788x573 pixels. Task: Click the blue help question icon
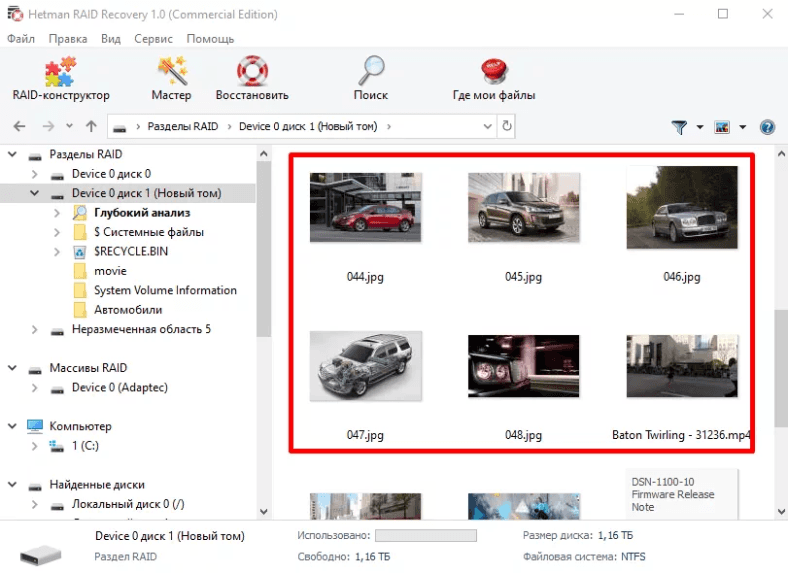coord(767,127)
